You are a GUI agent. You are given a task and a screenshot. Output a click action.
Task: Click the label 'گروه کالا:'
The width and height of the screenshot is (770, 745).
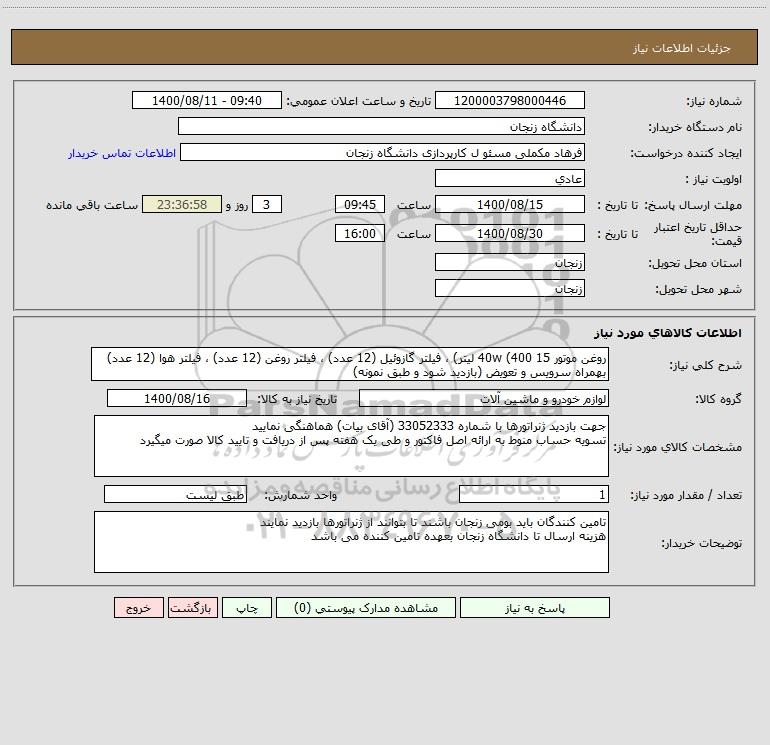(x=718, y=399)
